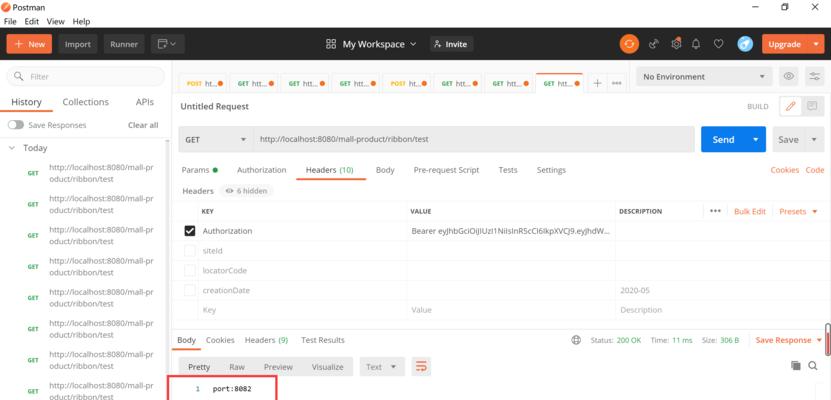This screenshot has height=400, width=831.
Task: Switch to the Collections tab
Action: pyautogui.click(x=85, y=102)
